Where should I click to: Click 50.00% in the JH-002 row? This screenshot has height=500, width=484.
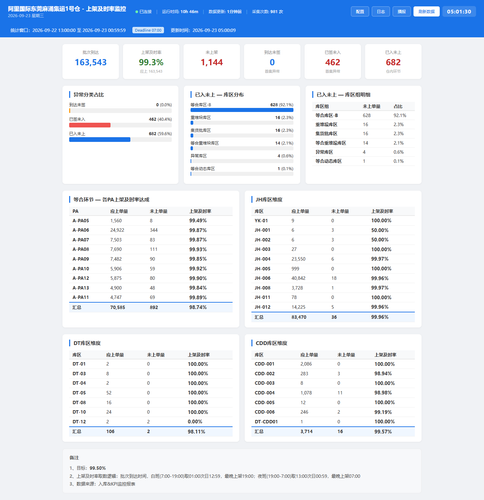point(380,240)
